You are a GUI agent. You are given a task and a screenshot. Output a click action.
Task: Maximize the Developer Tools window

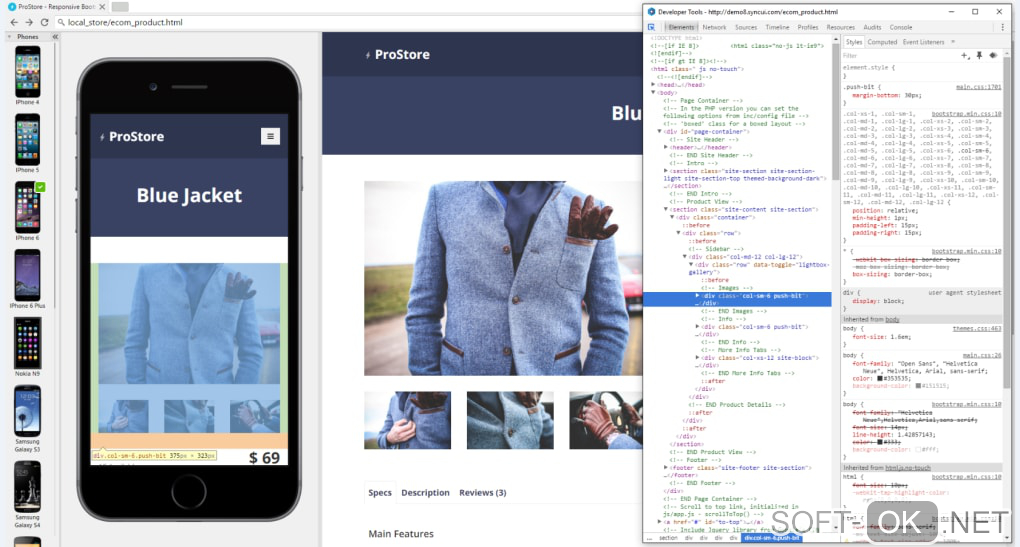pyautogui.click(x=975, y=12)
